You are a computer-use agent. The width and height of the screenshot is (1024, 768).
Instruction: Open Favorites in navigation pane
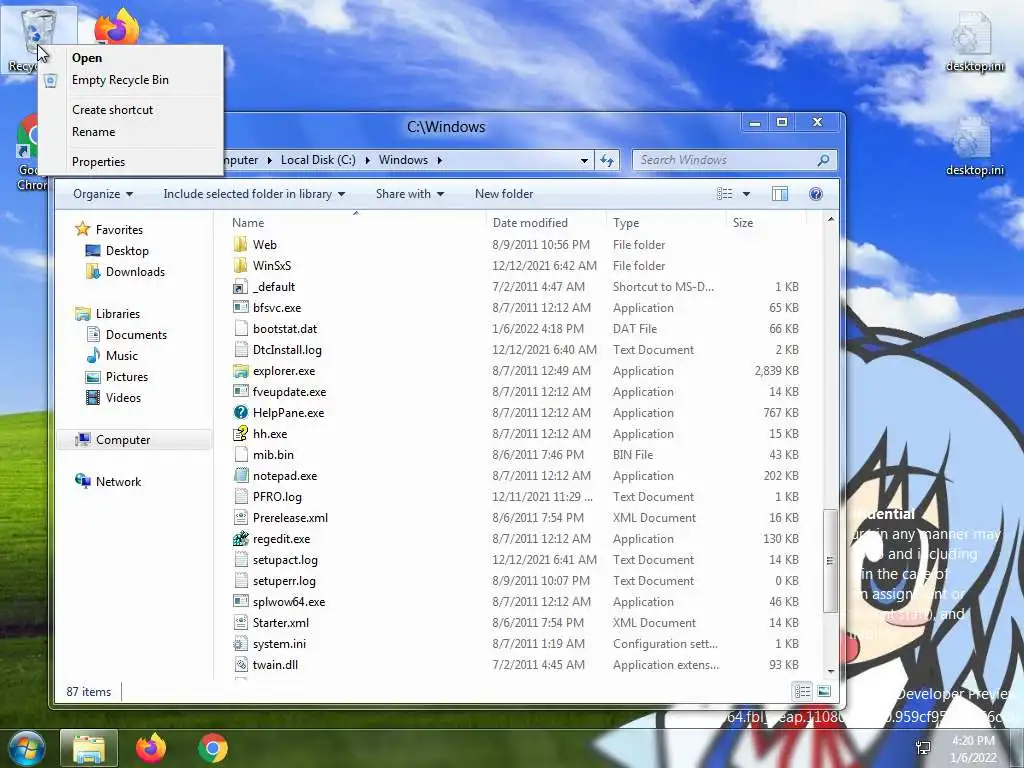pyautogui.click(x=109, y=230)
